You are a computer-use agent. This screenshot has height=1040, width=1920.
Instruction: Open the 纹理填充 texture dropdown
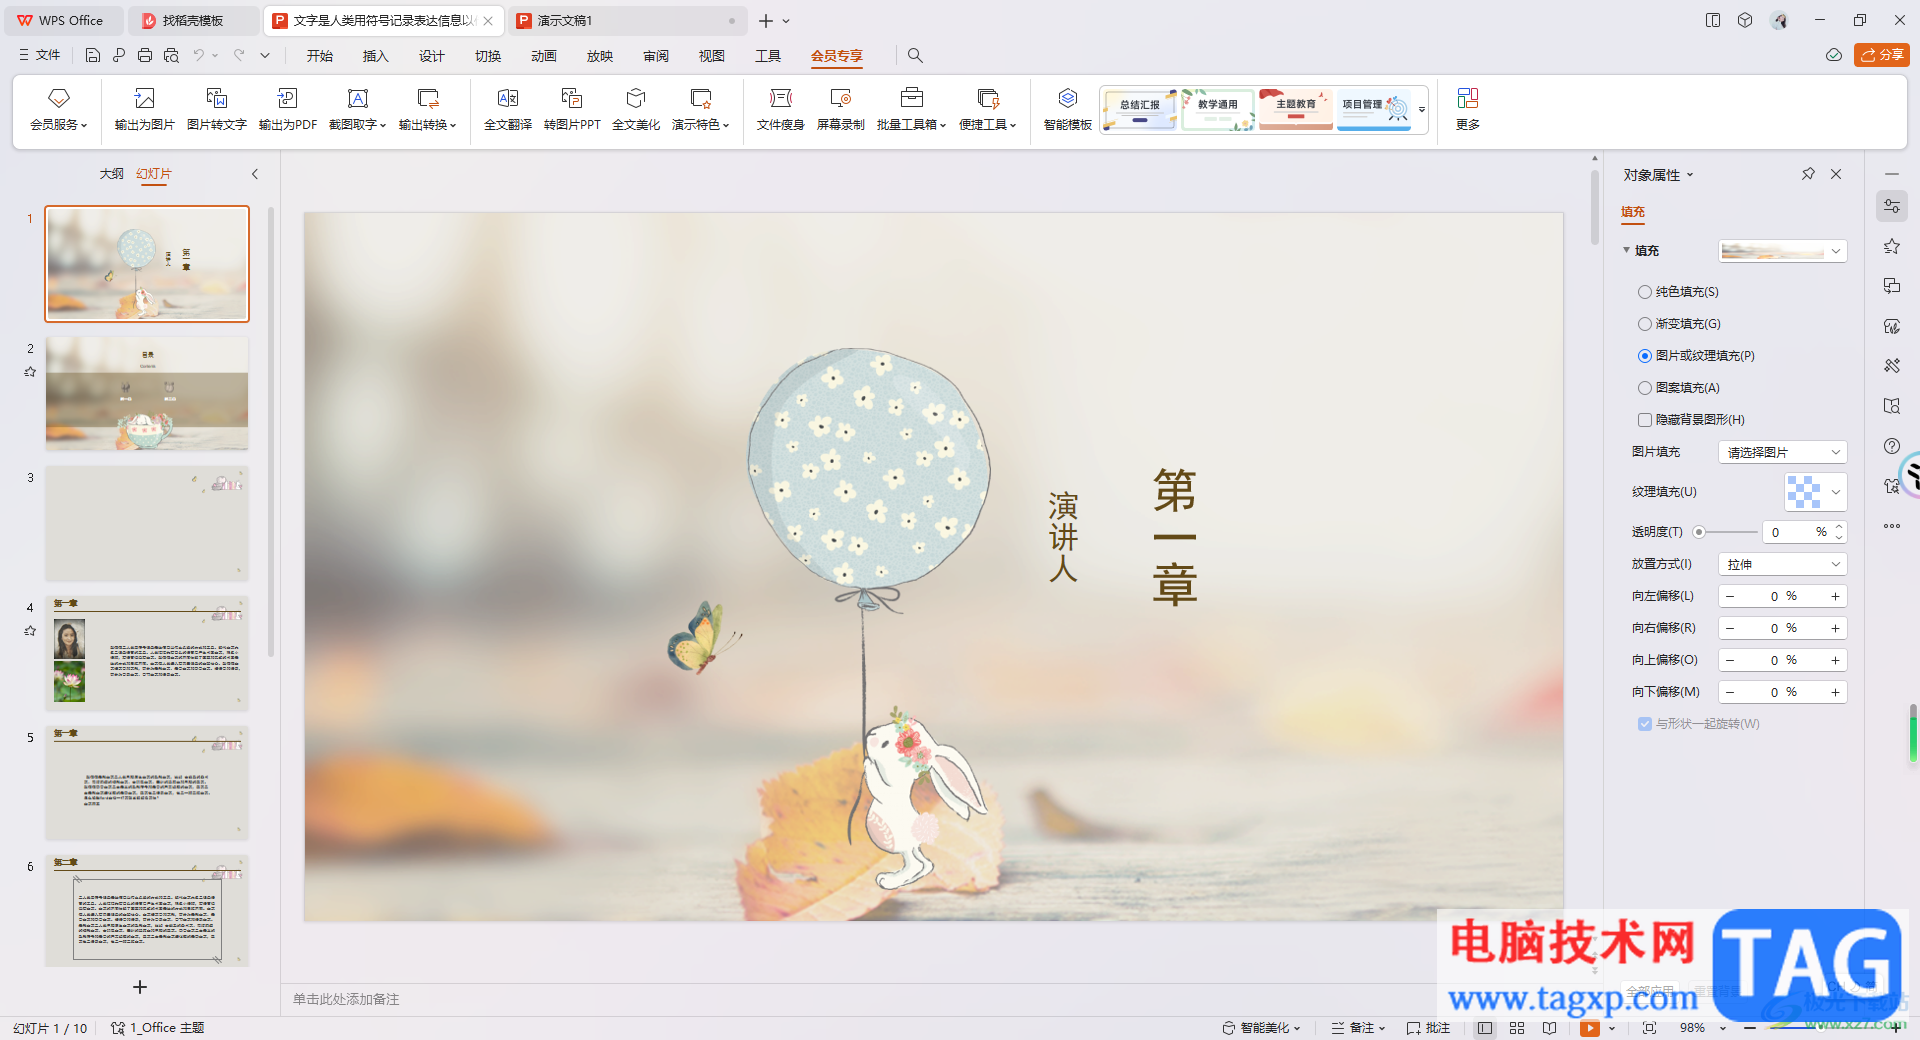1815,492
